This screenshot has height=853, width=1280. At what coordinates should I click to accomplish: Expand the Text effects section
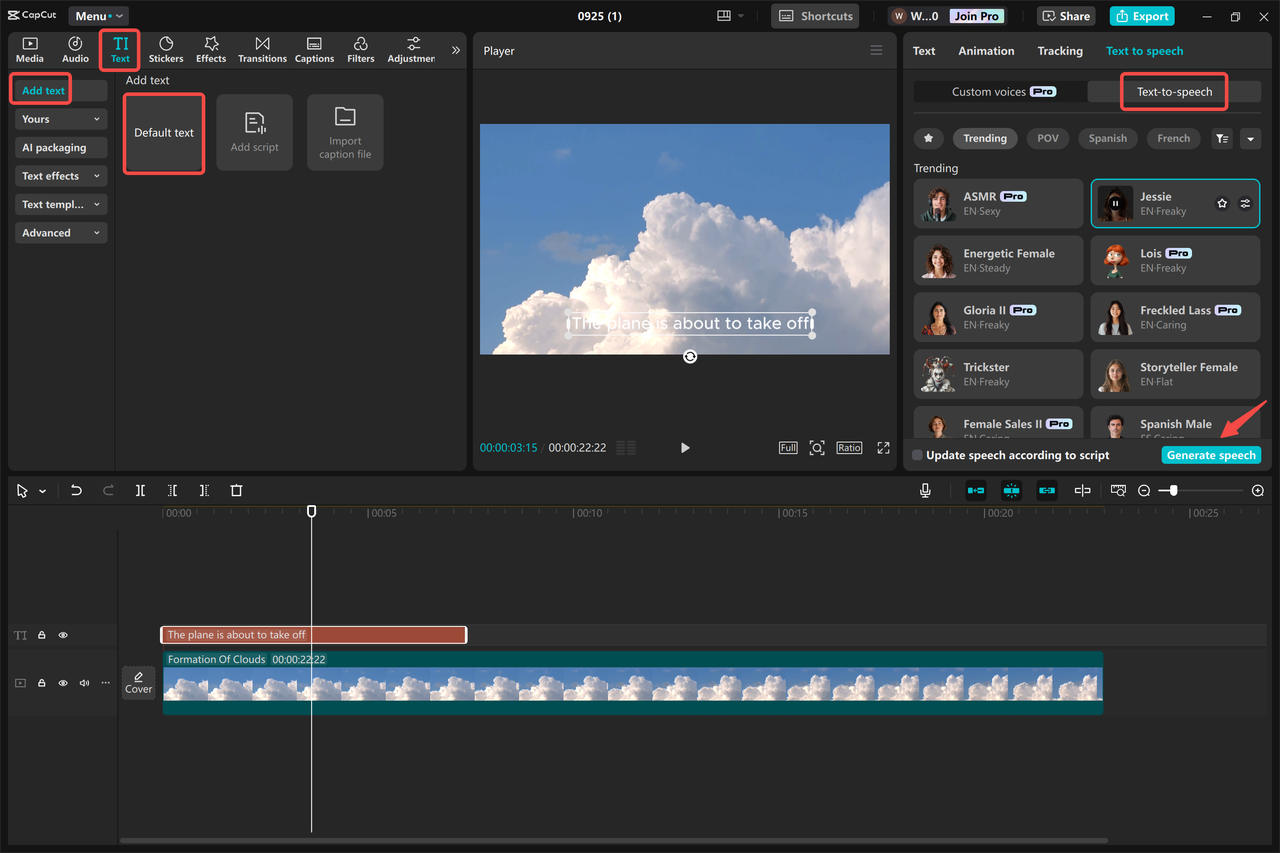60,175
